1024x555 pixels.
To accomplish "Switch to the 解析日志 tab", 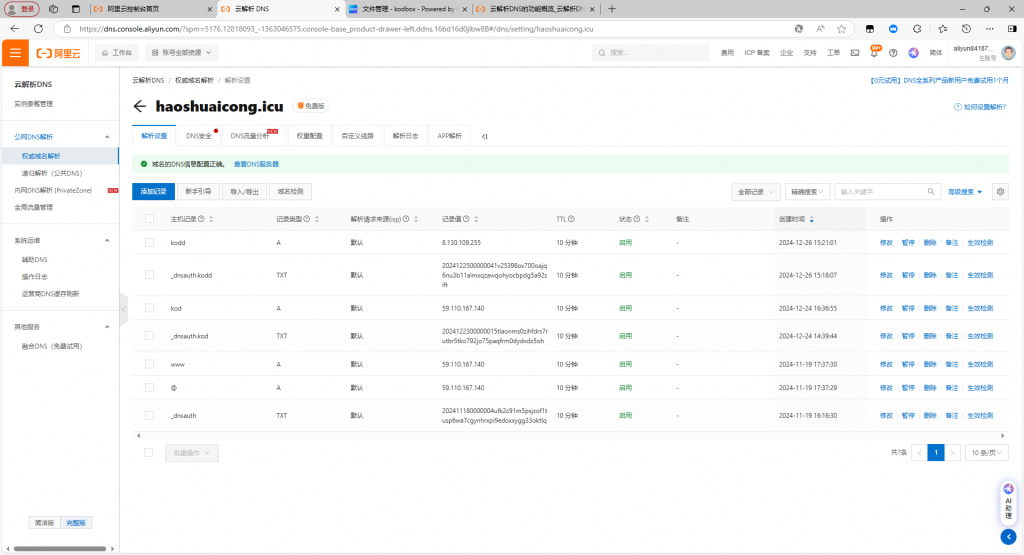I will [405, 136].
